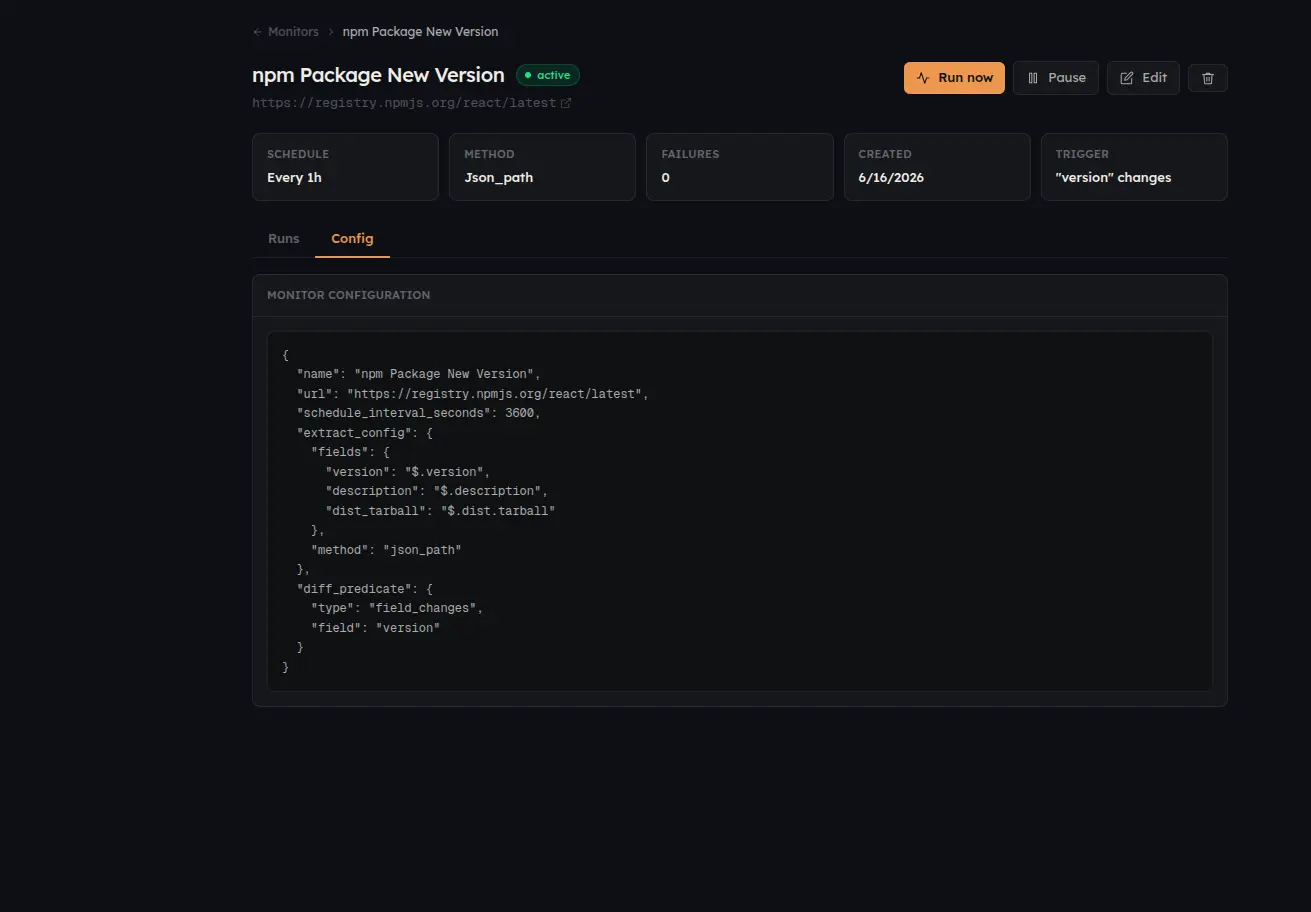The image size is (1311, 912).
Task: Click the Monitor Configuration header
Action: 740,296
